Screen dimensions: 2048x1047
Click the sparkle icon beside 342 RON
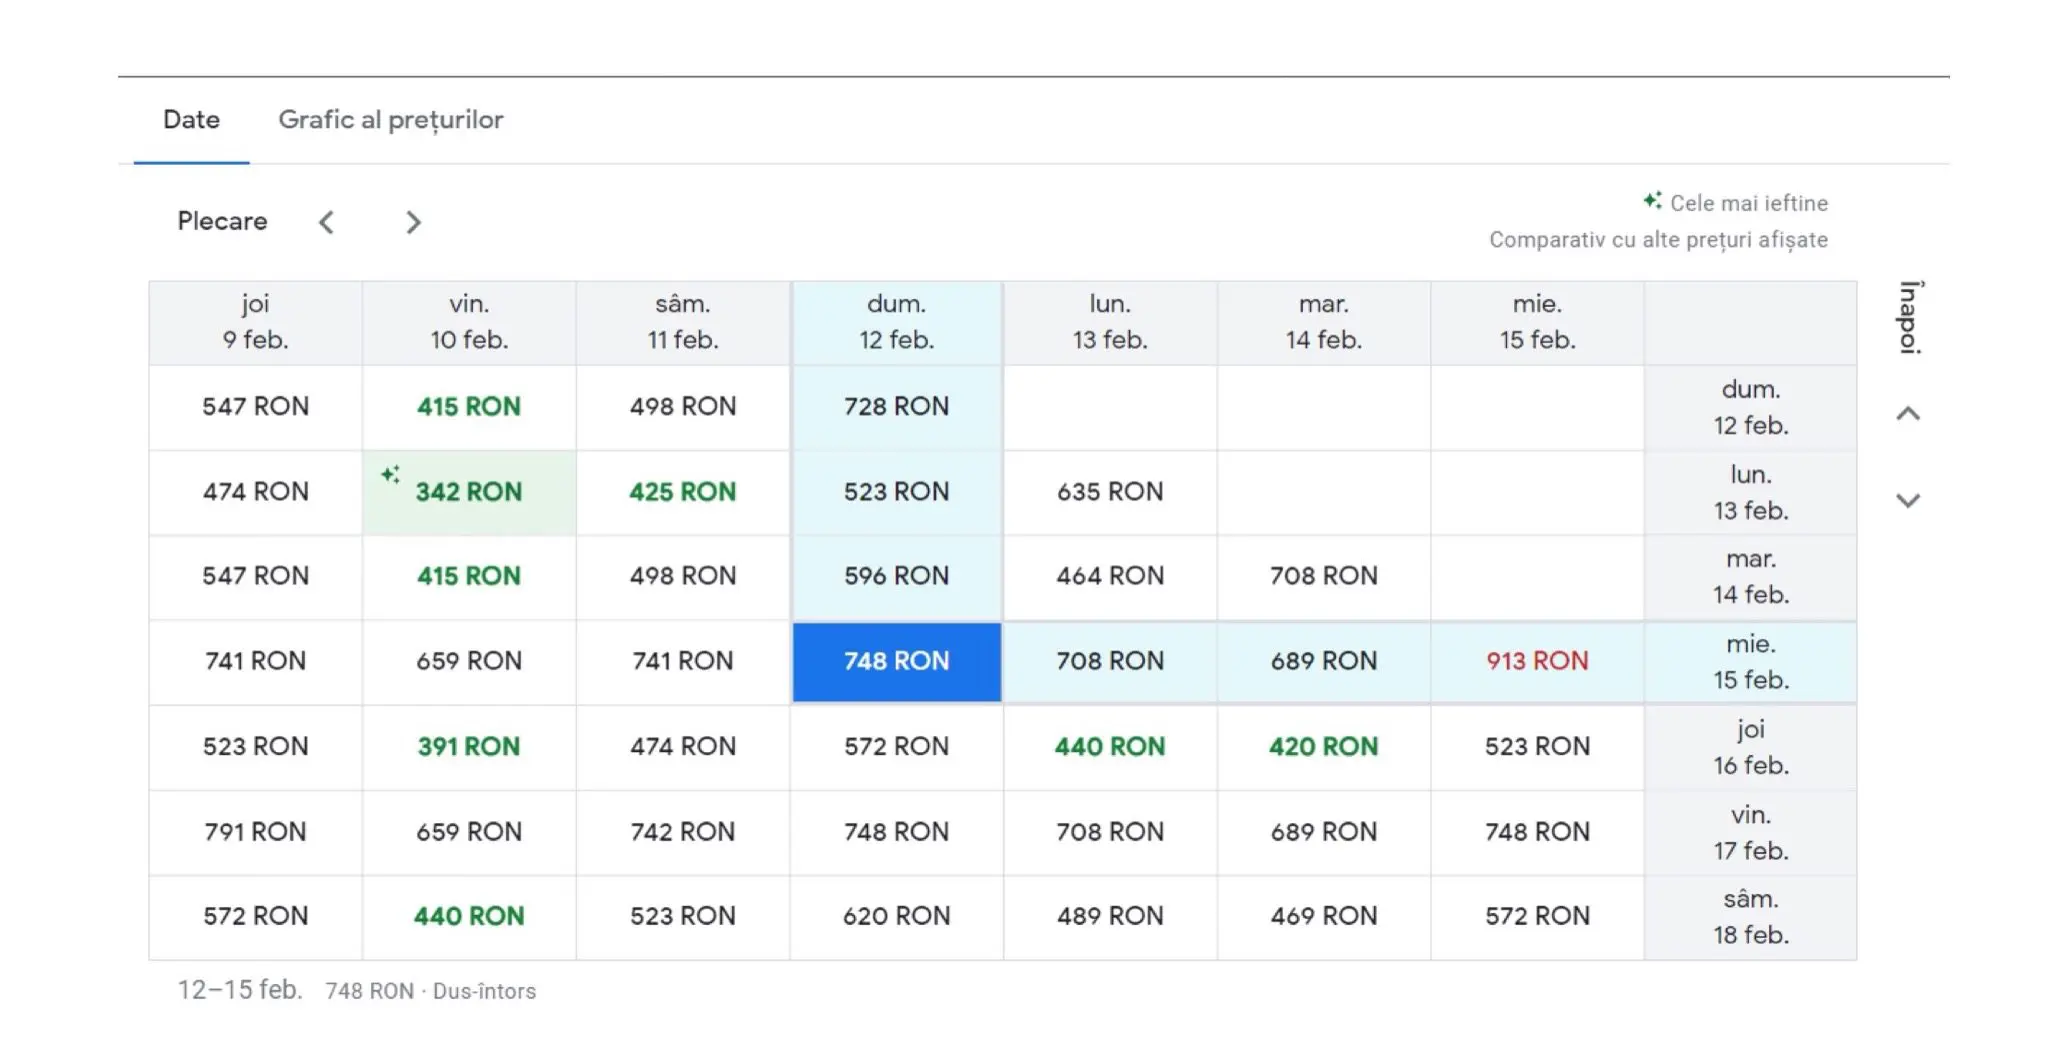click(x=391, y=474)
